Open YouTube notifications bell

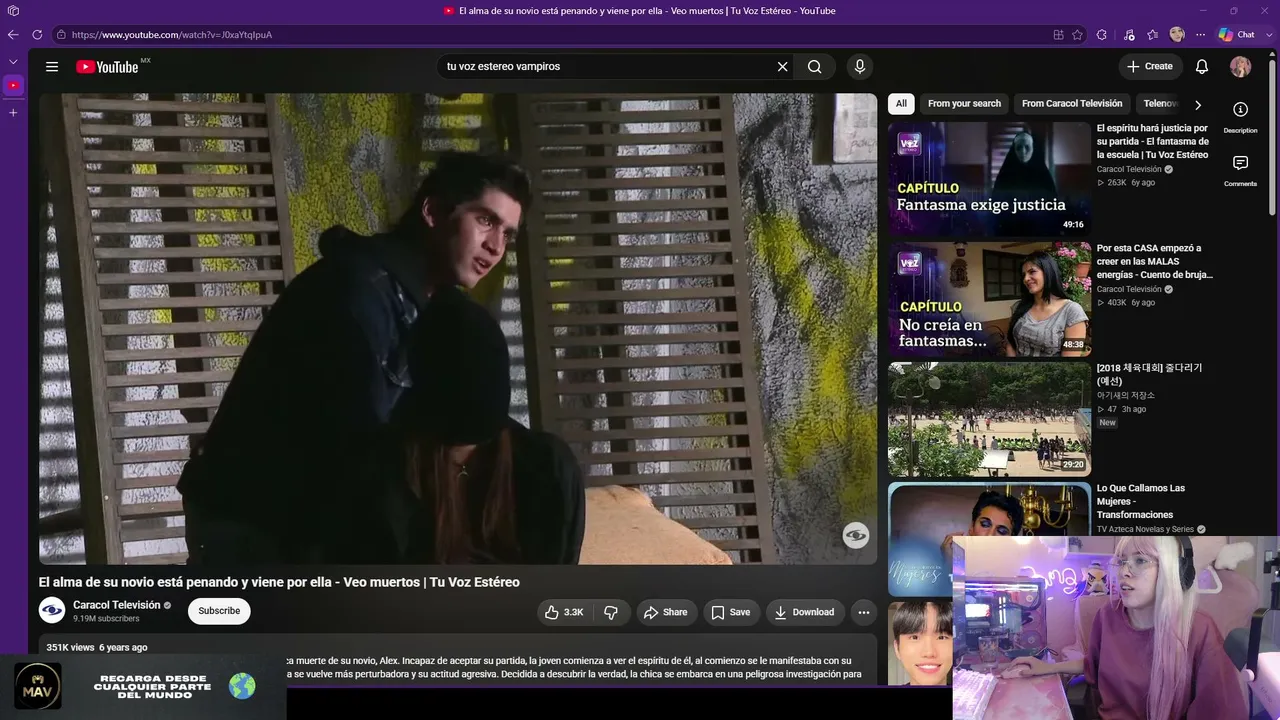click(x=1202, y=66)
